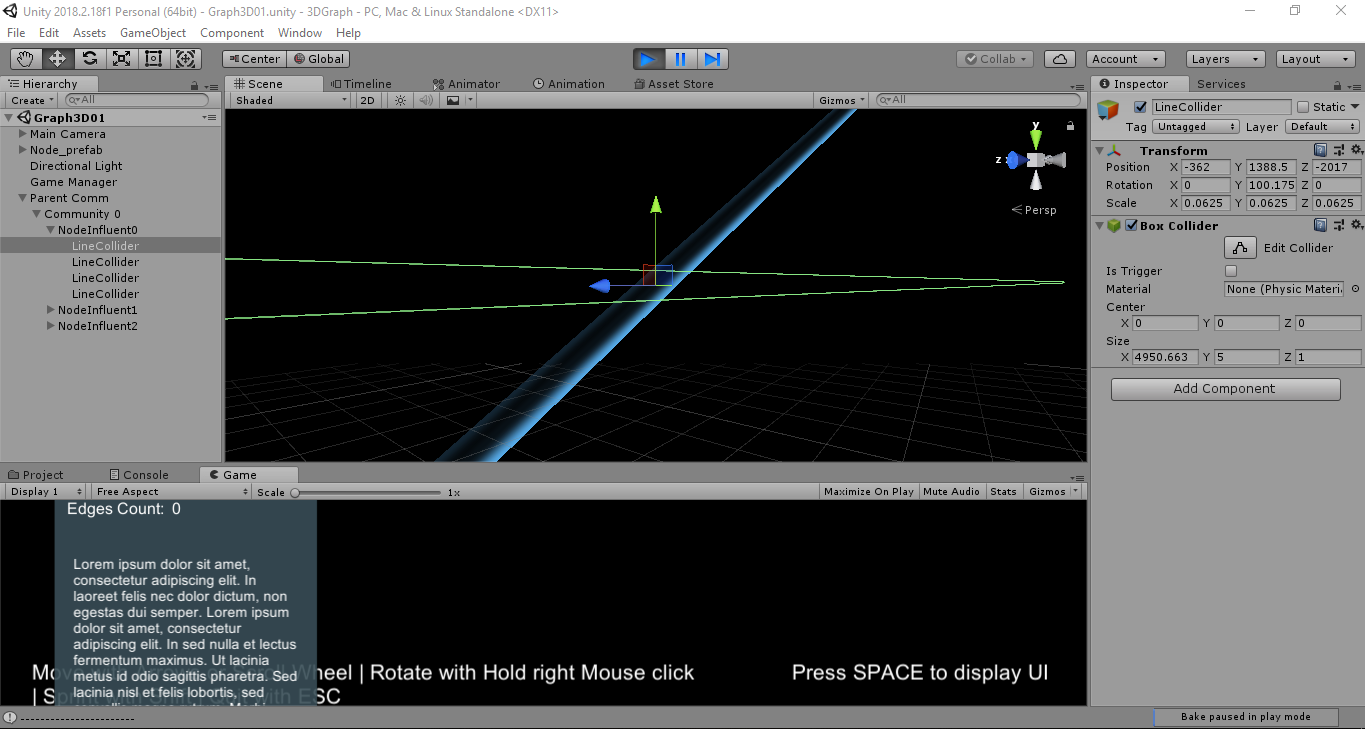
Task: Toggle Global handle rotation button
Action: (x=317, y=59)
